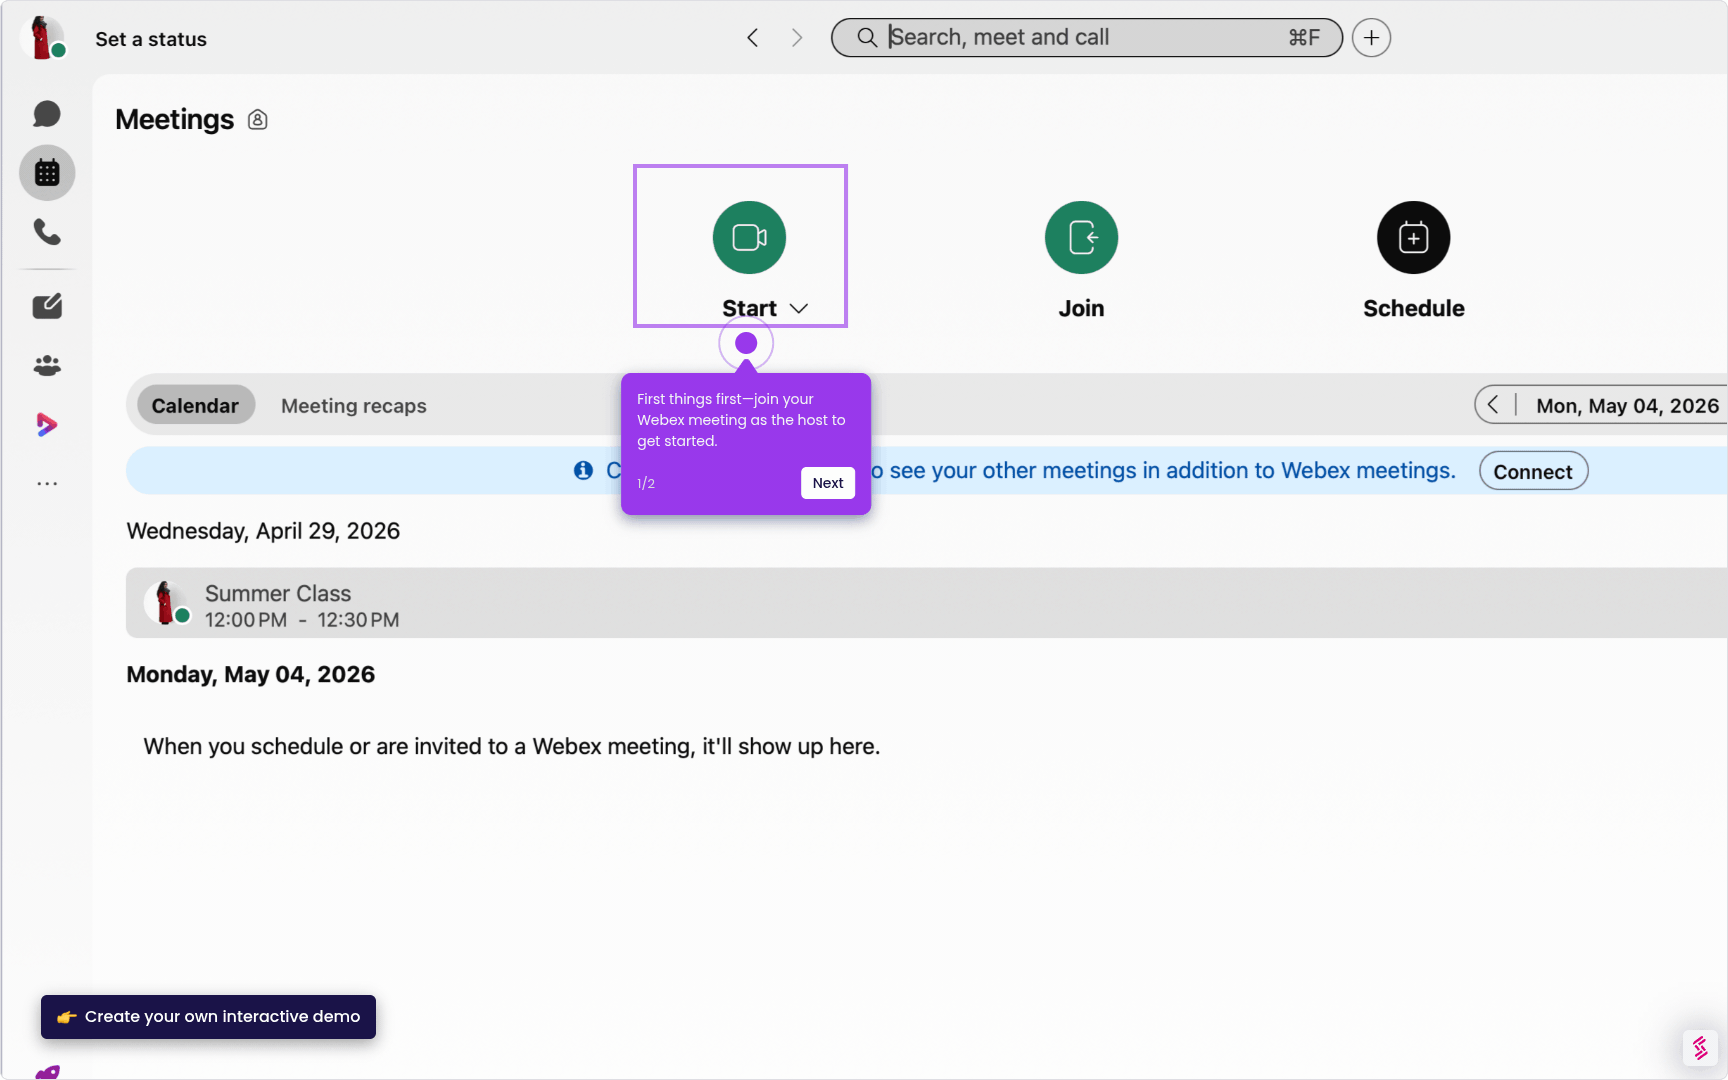Click the Meetings page title

click(x=174, y=120)
